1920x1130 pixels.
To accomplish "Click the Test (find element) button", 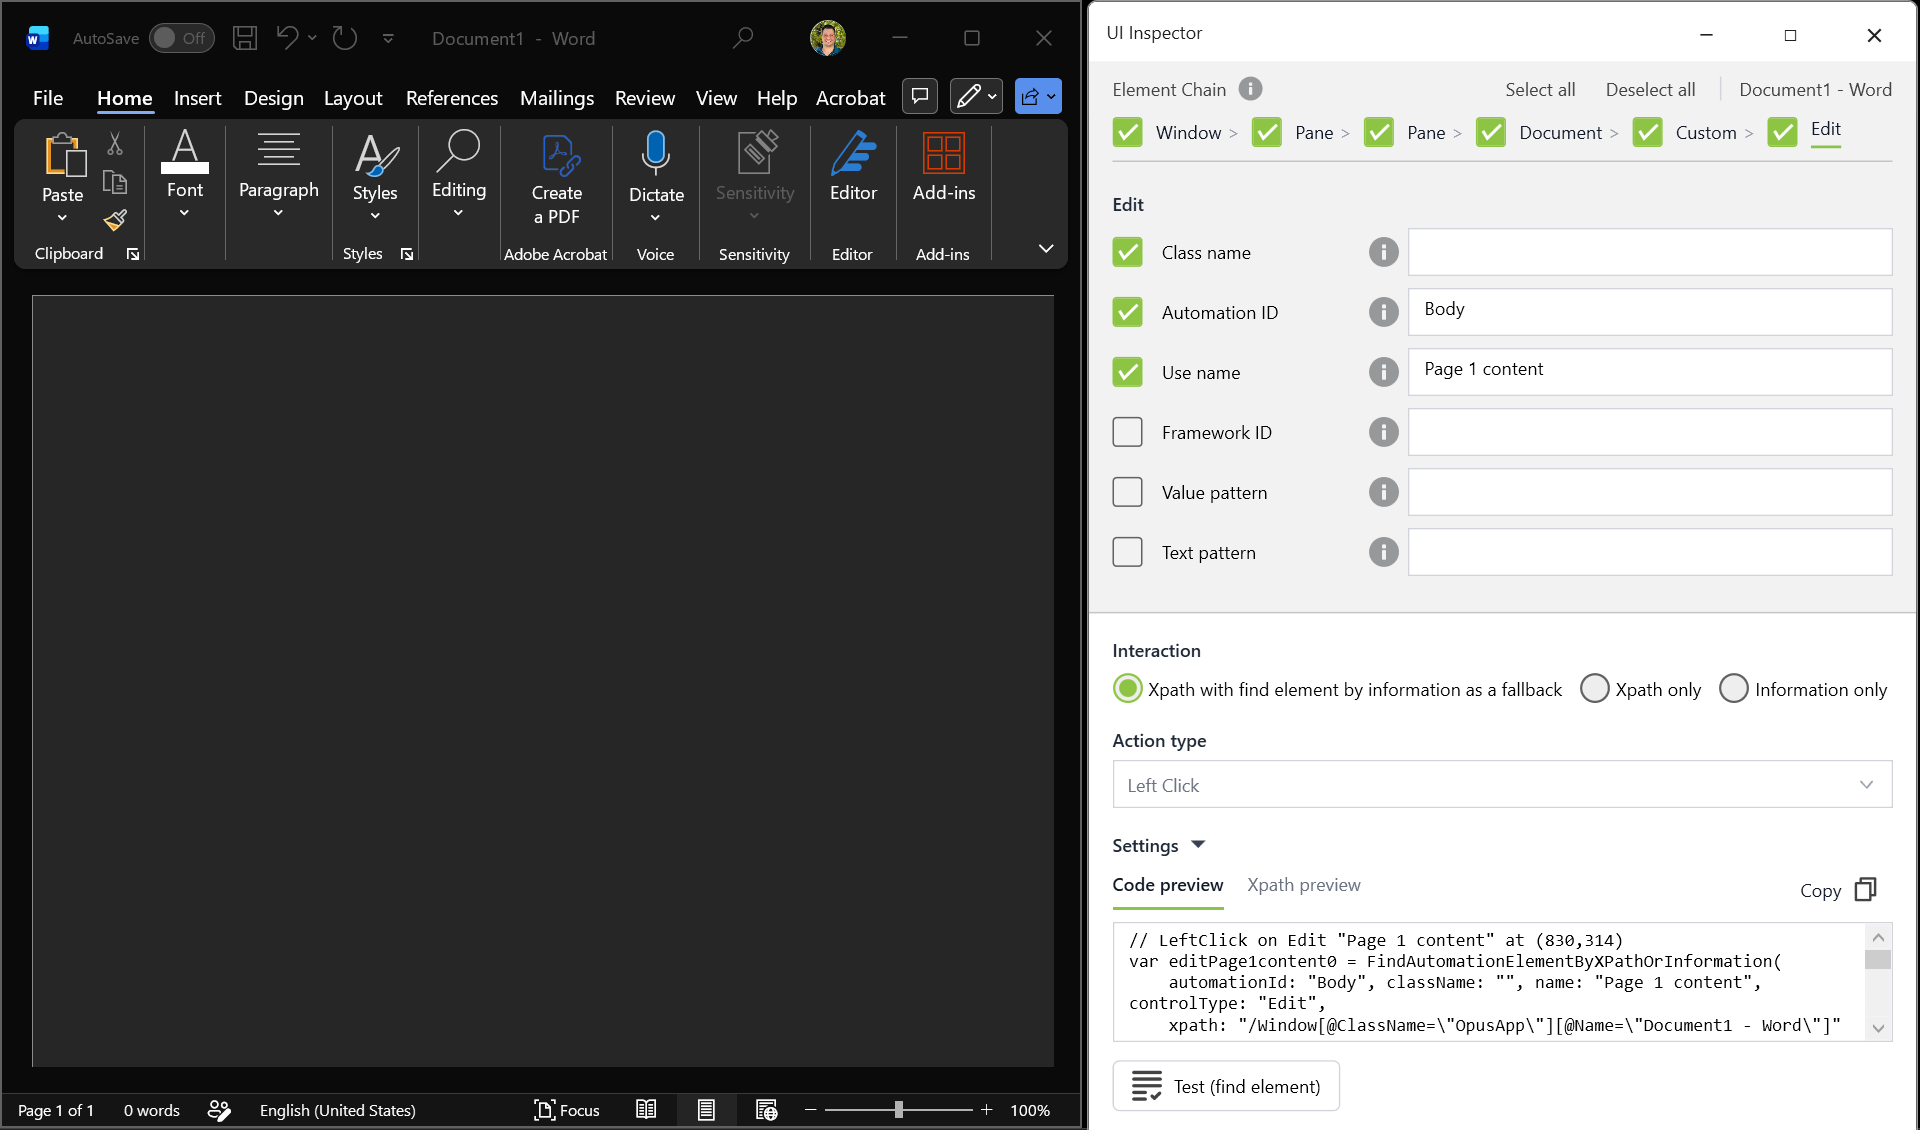I will pos(1226,1085).
